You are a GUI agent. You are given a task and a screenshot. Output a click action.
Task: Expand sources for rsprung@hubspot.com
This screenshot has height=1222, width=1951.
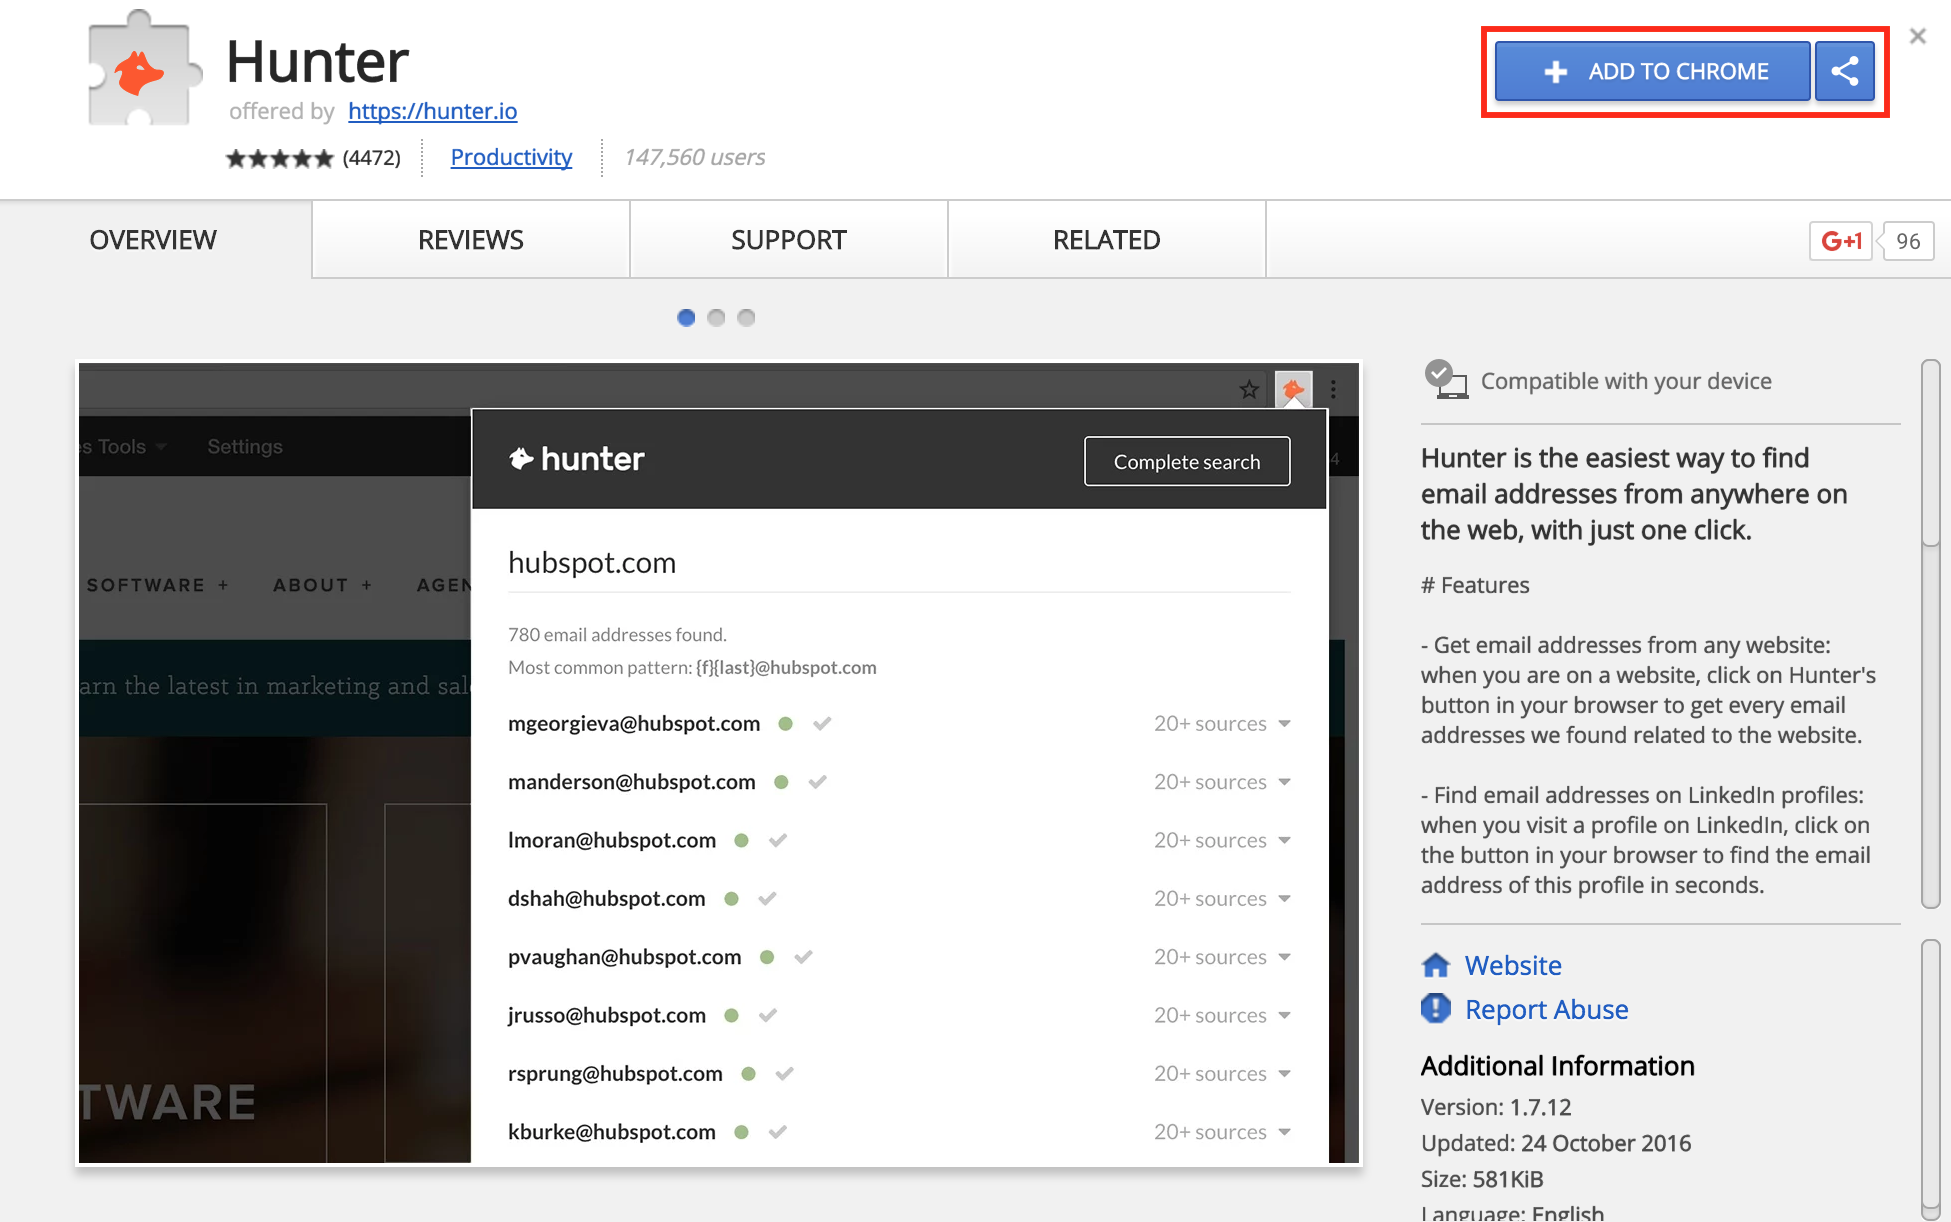pyautogui.click(x=1222, y=1074)
